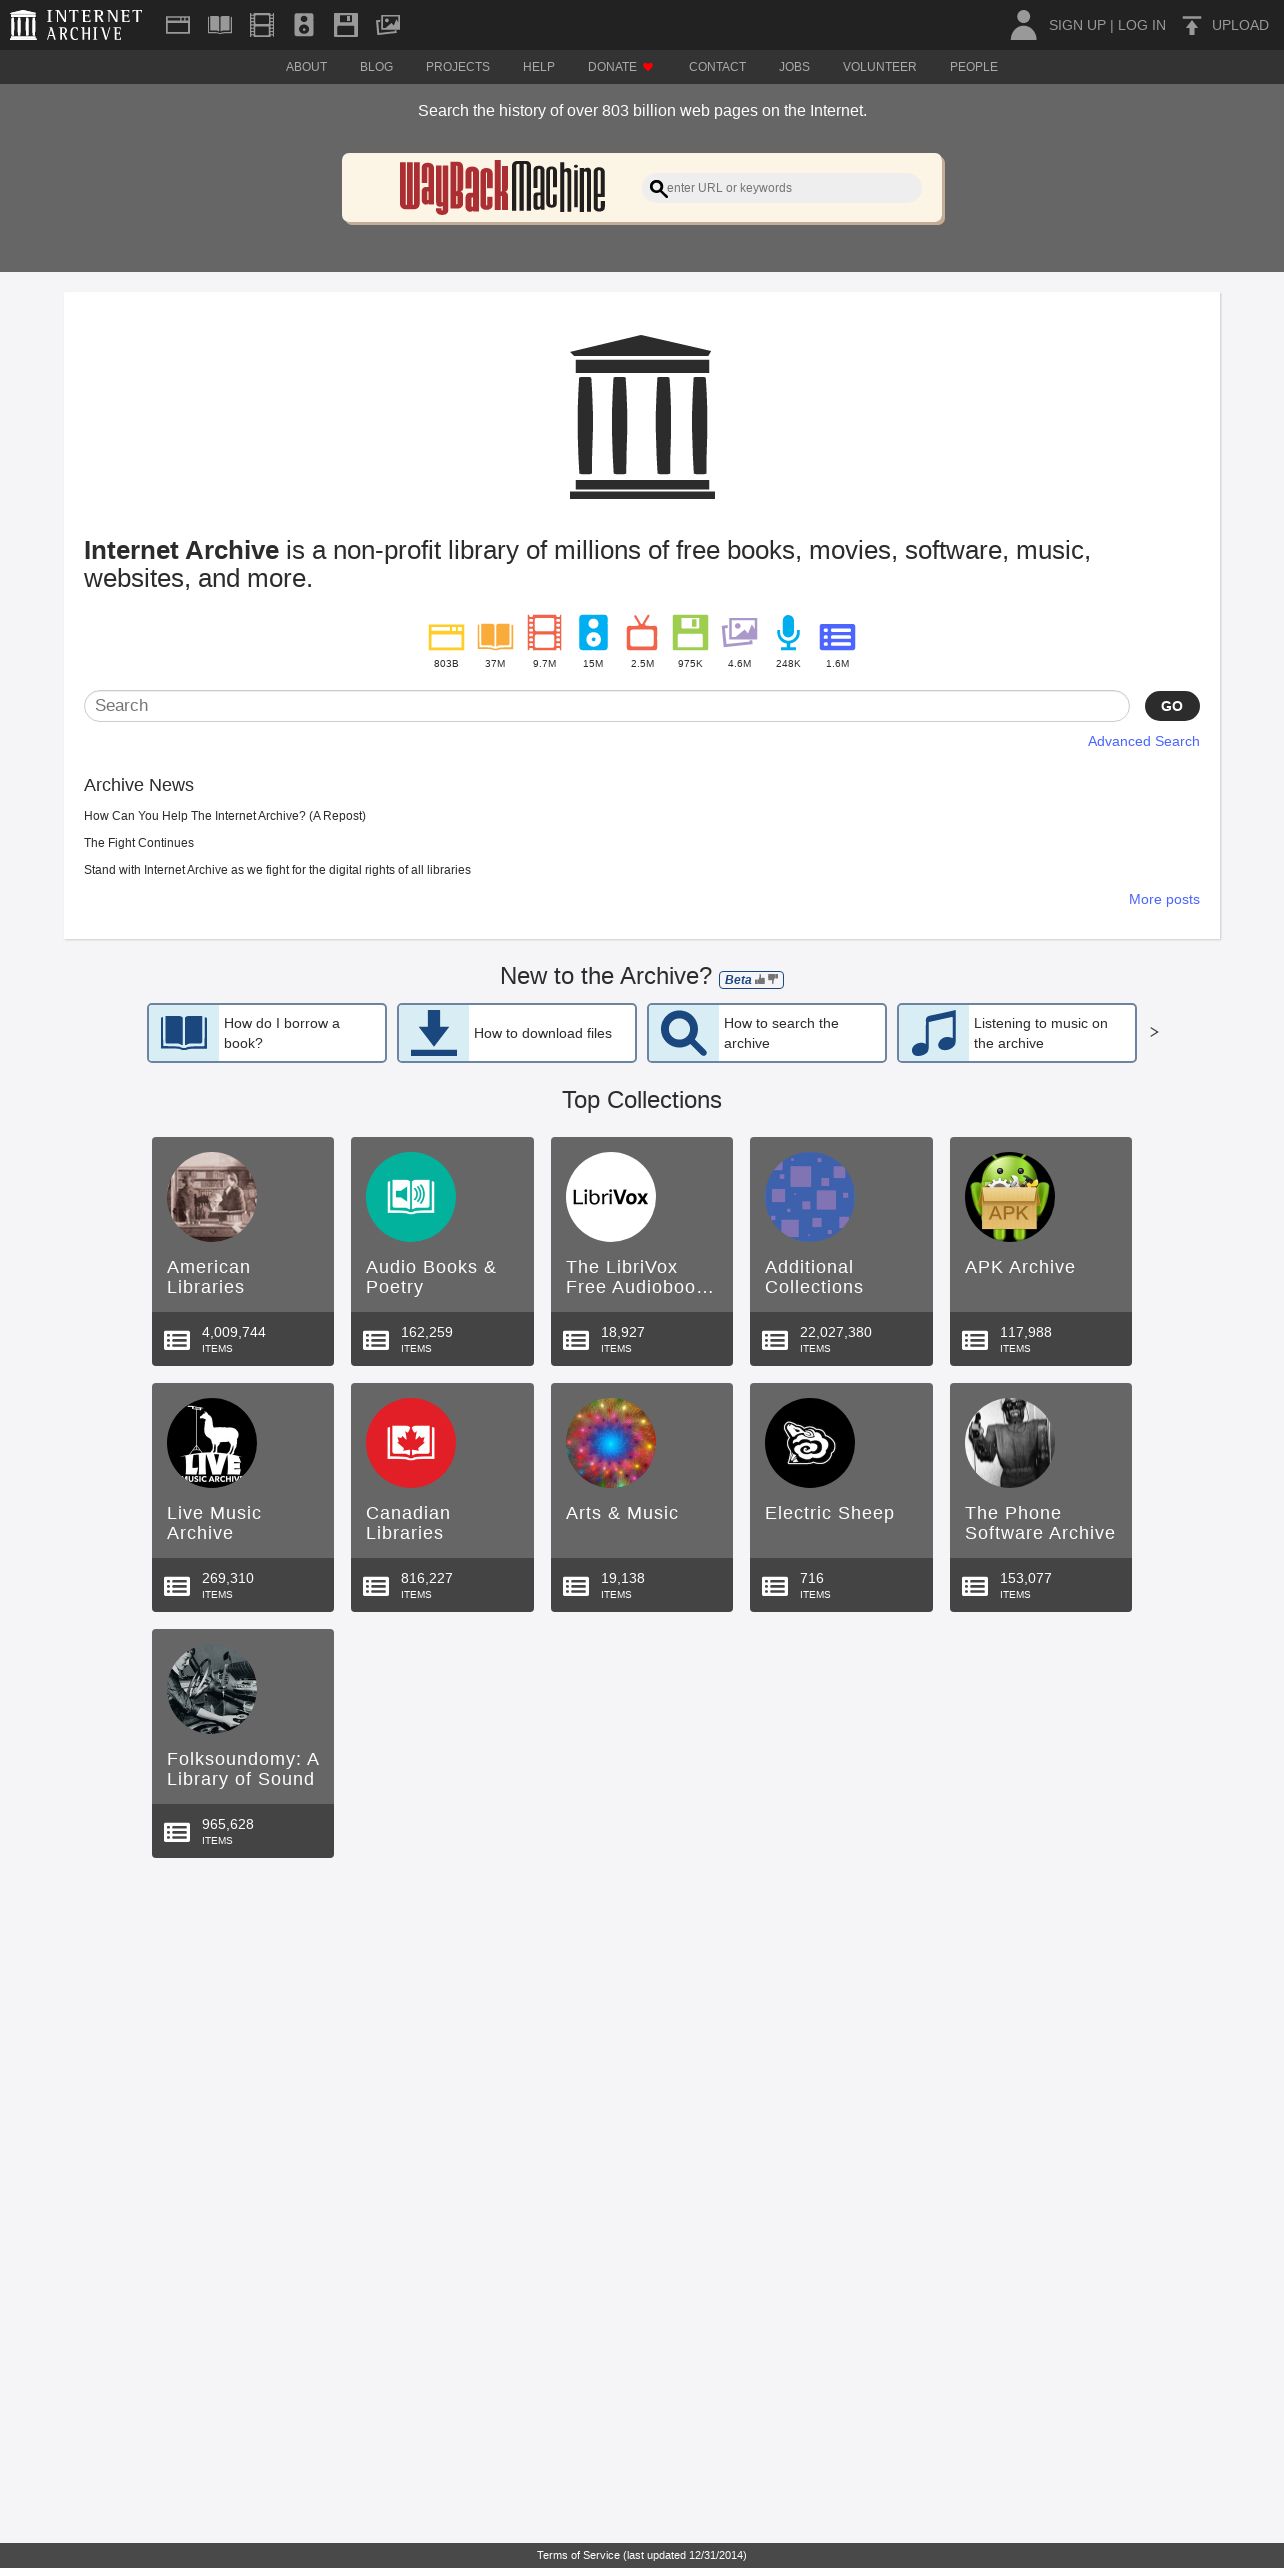1284x2568 pixels.
Task: Open Audio Books & Poetry collection
Action: tap(442, 1251)
